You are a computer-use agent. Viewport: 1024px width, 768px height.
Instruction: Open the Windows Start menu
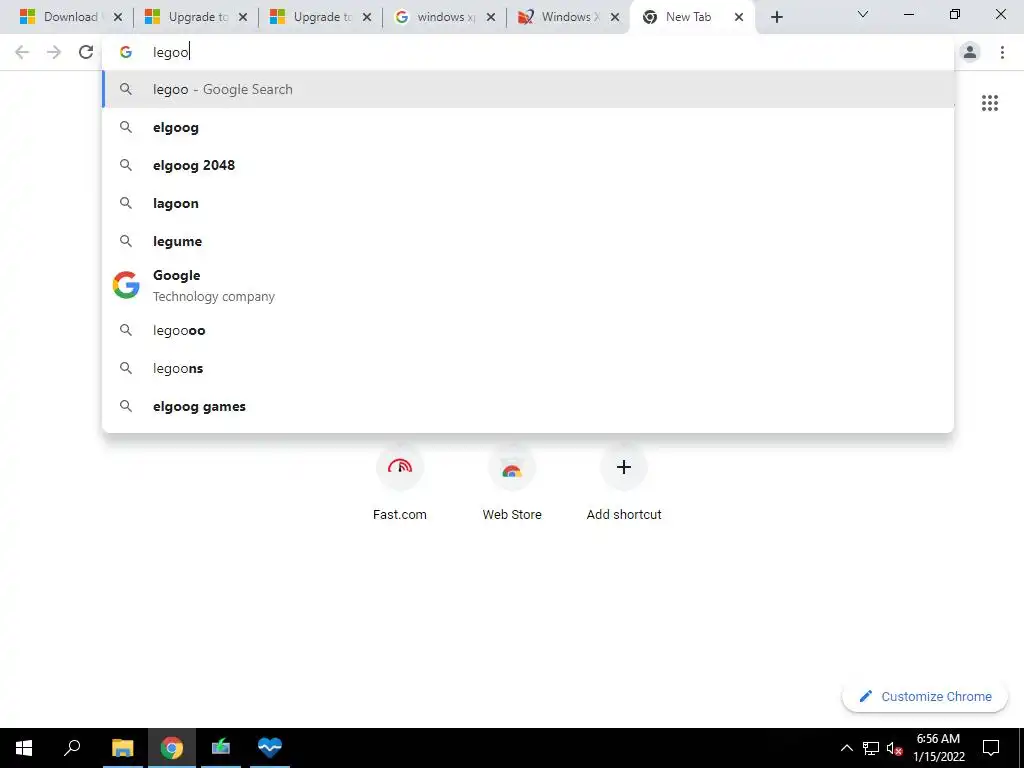tap(24, 748)
